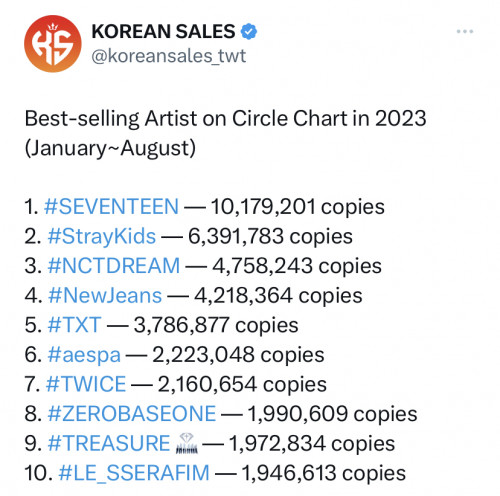Open the #SEVENTEEN hashtag

coord(111,207)
